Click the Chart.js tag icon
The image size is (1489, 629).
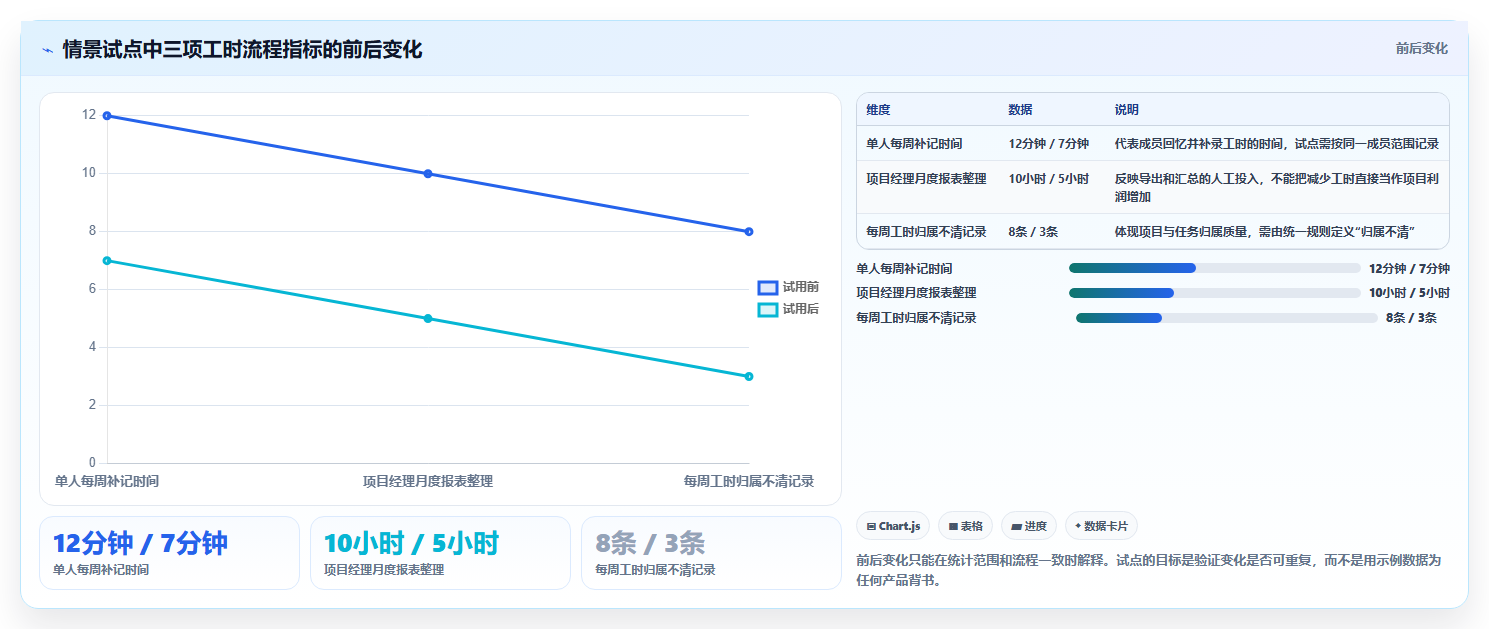pos(872,526)
